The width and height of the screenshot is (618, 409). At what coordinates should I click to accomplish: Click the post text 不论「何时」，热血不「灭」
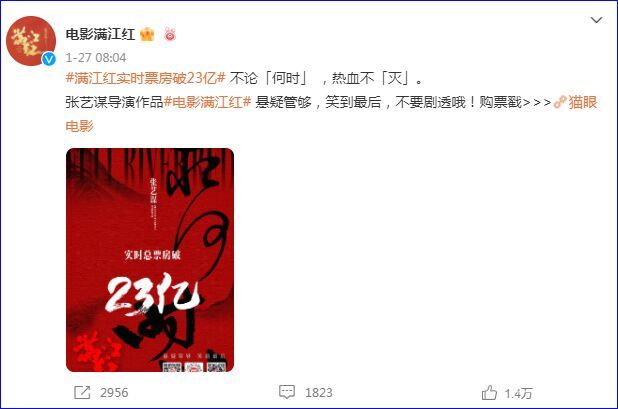[327, 78]
